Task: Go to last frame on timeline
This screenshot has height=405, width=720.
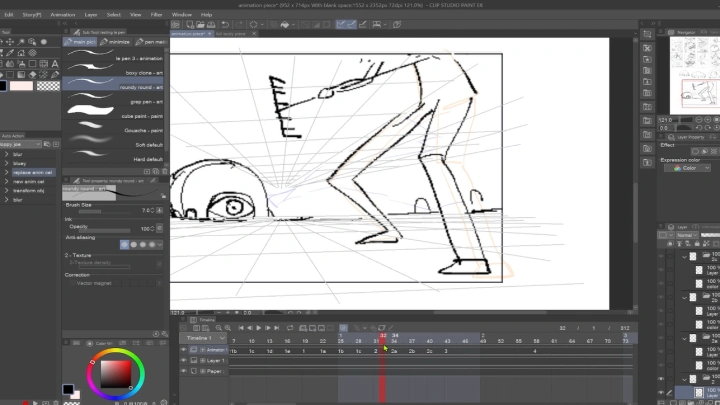Action: click(276, 328)
